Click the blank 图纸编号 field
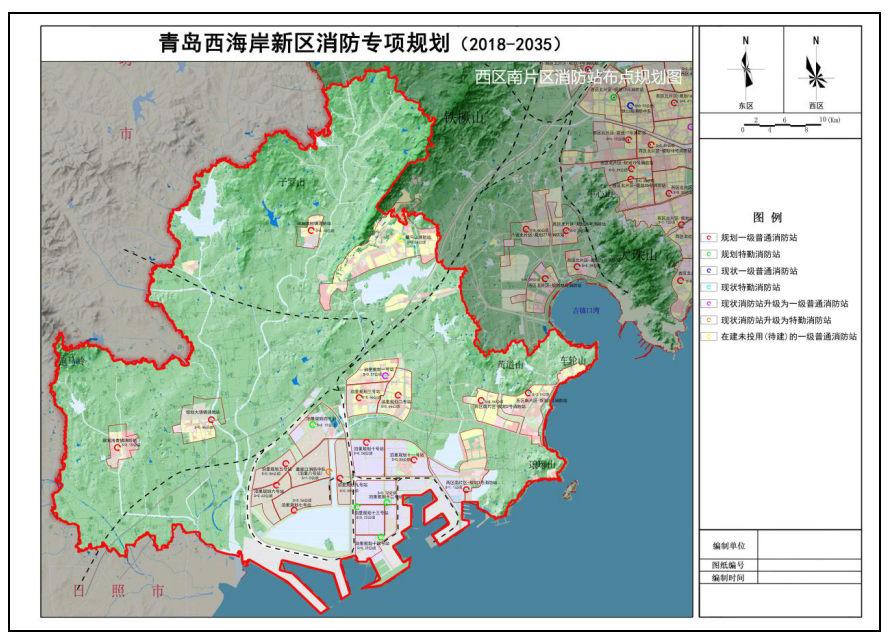Viewport: 893px width, 639px height. coord(808,565)
